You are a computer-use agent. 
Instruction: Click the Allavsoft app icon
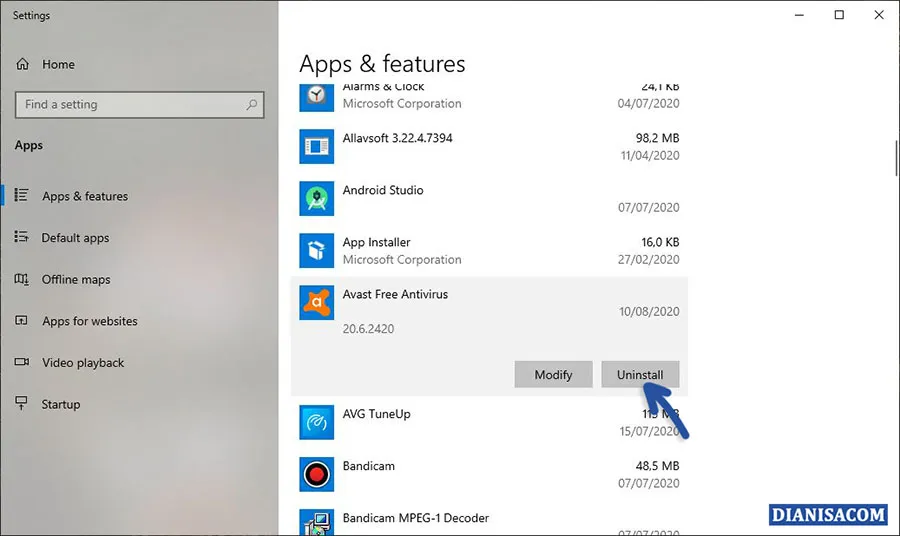316,146
